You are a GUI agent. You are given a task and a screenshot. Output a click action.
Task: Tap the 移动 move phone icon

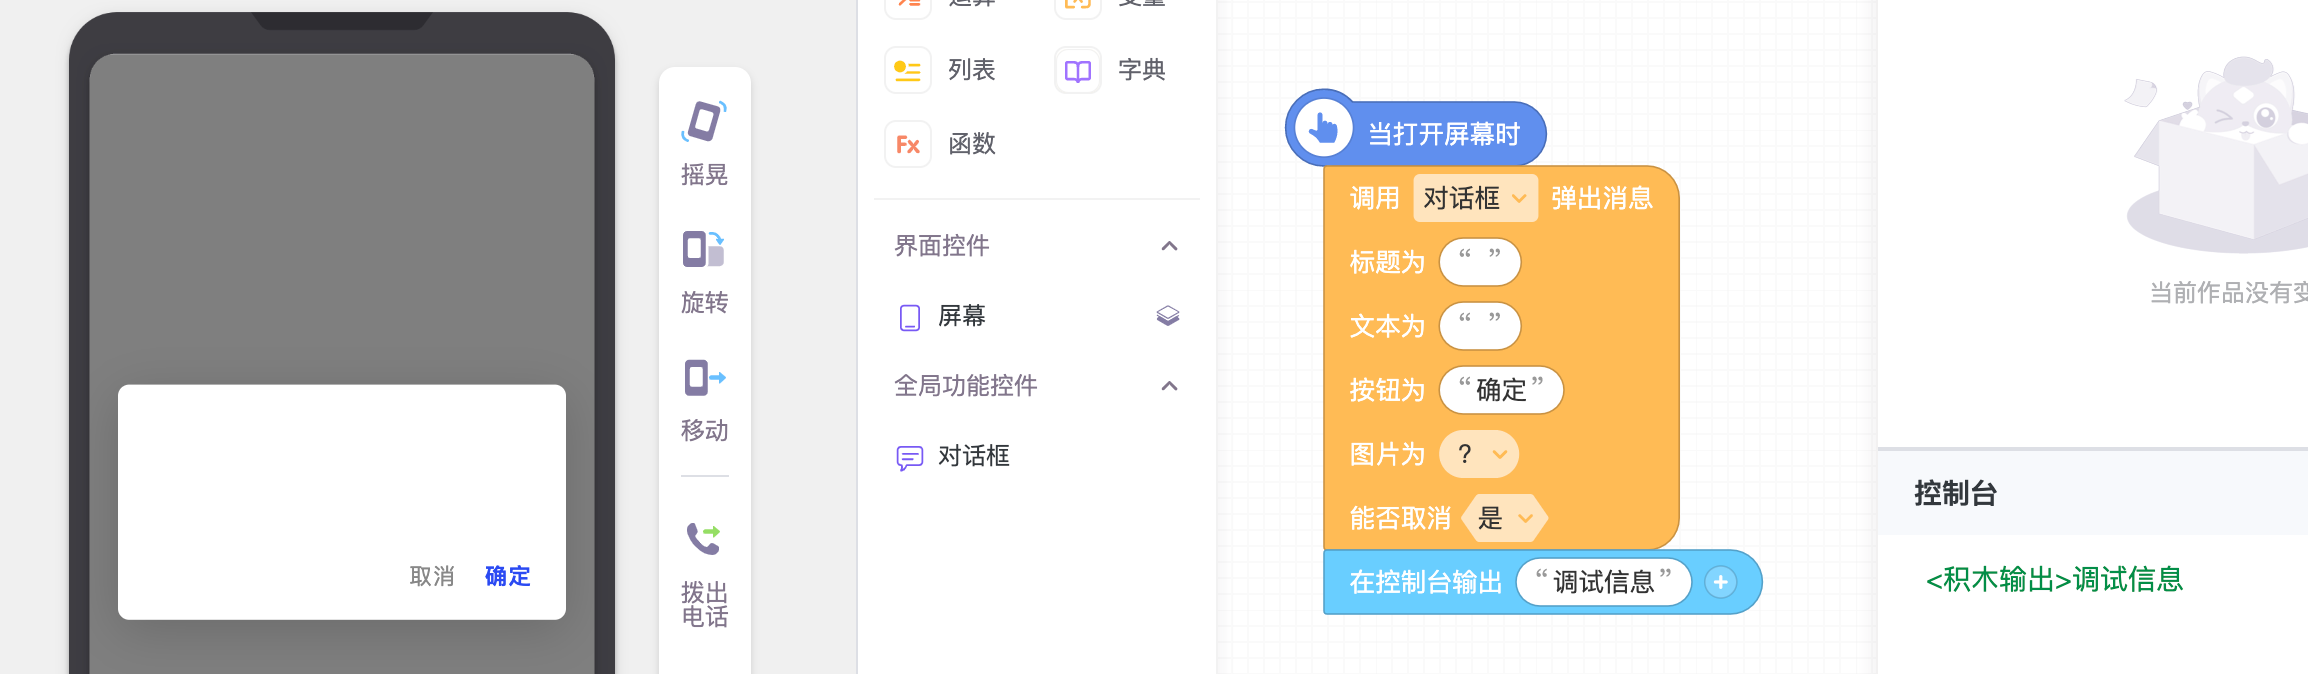tap(704, 378)
